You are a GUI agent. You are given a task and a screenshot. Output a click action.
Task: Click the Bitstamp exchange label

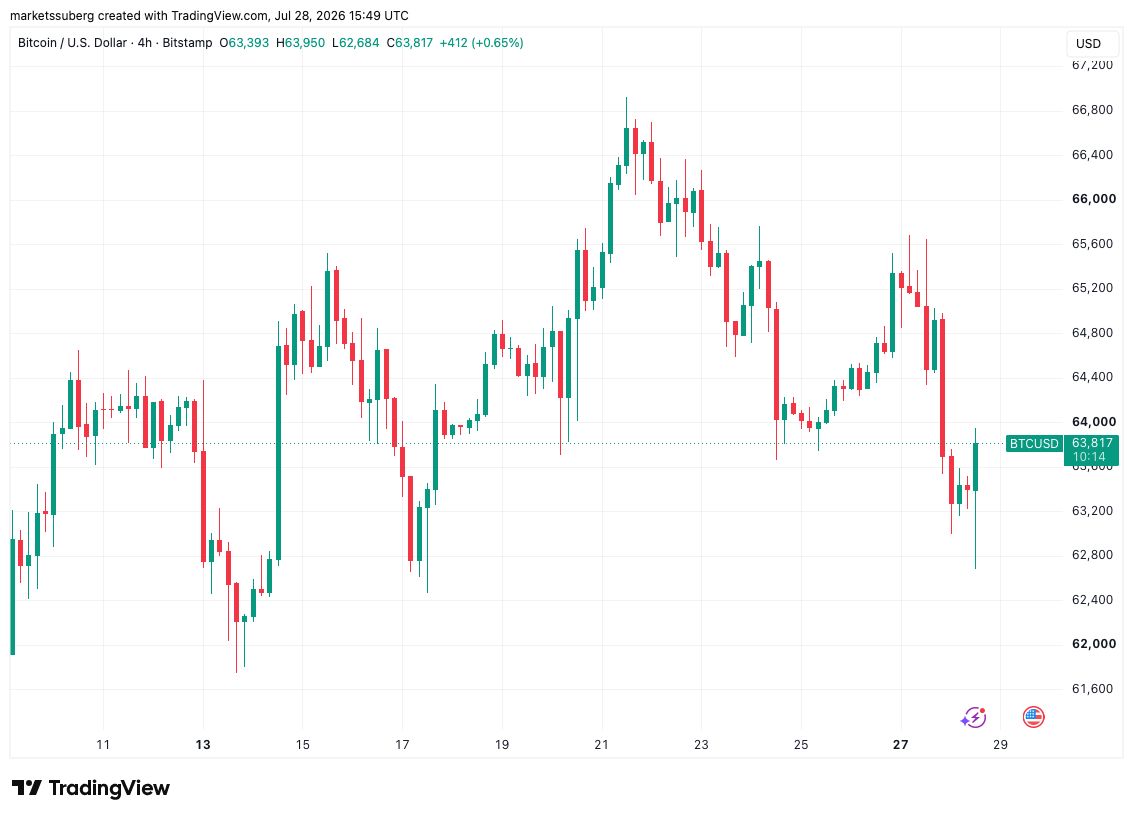tap(187, 43)
